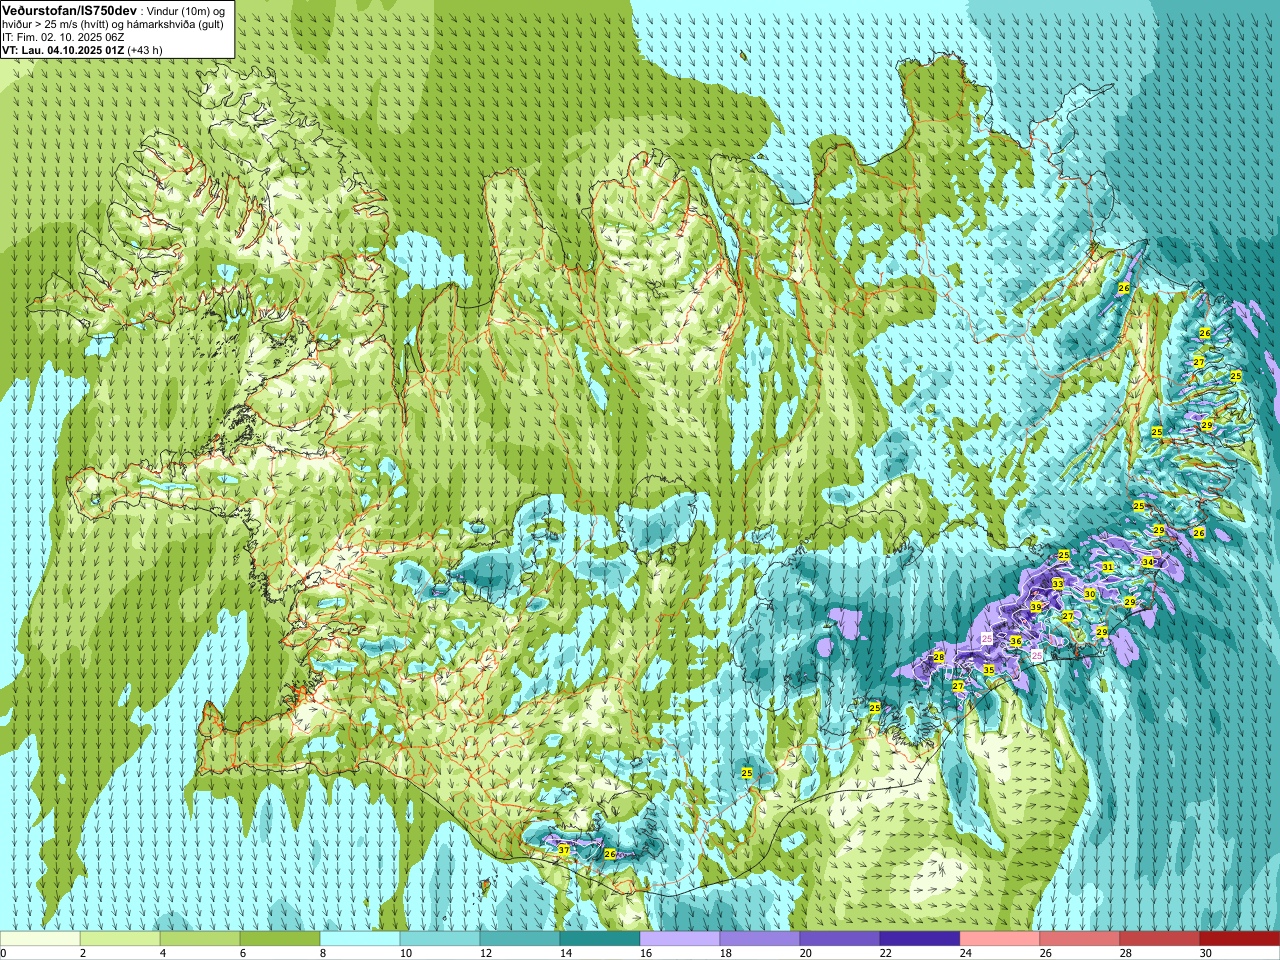Click the Veðurstofan/IS750dev title text
Image resolution: width=1280 pixels, height=960 pixels.
click(x=70, y=9)
